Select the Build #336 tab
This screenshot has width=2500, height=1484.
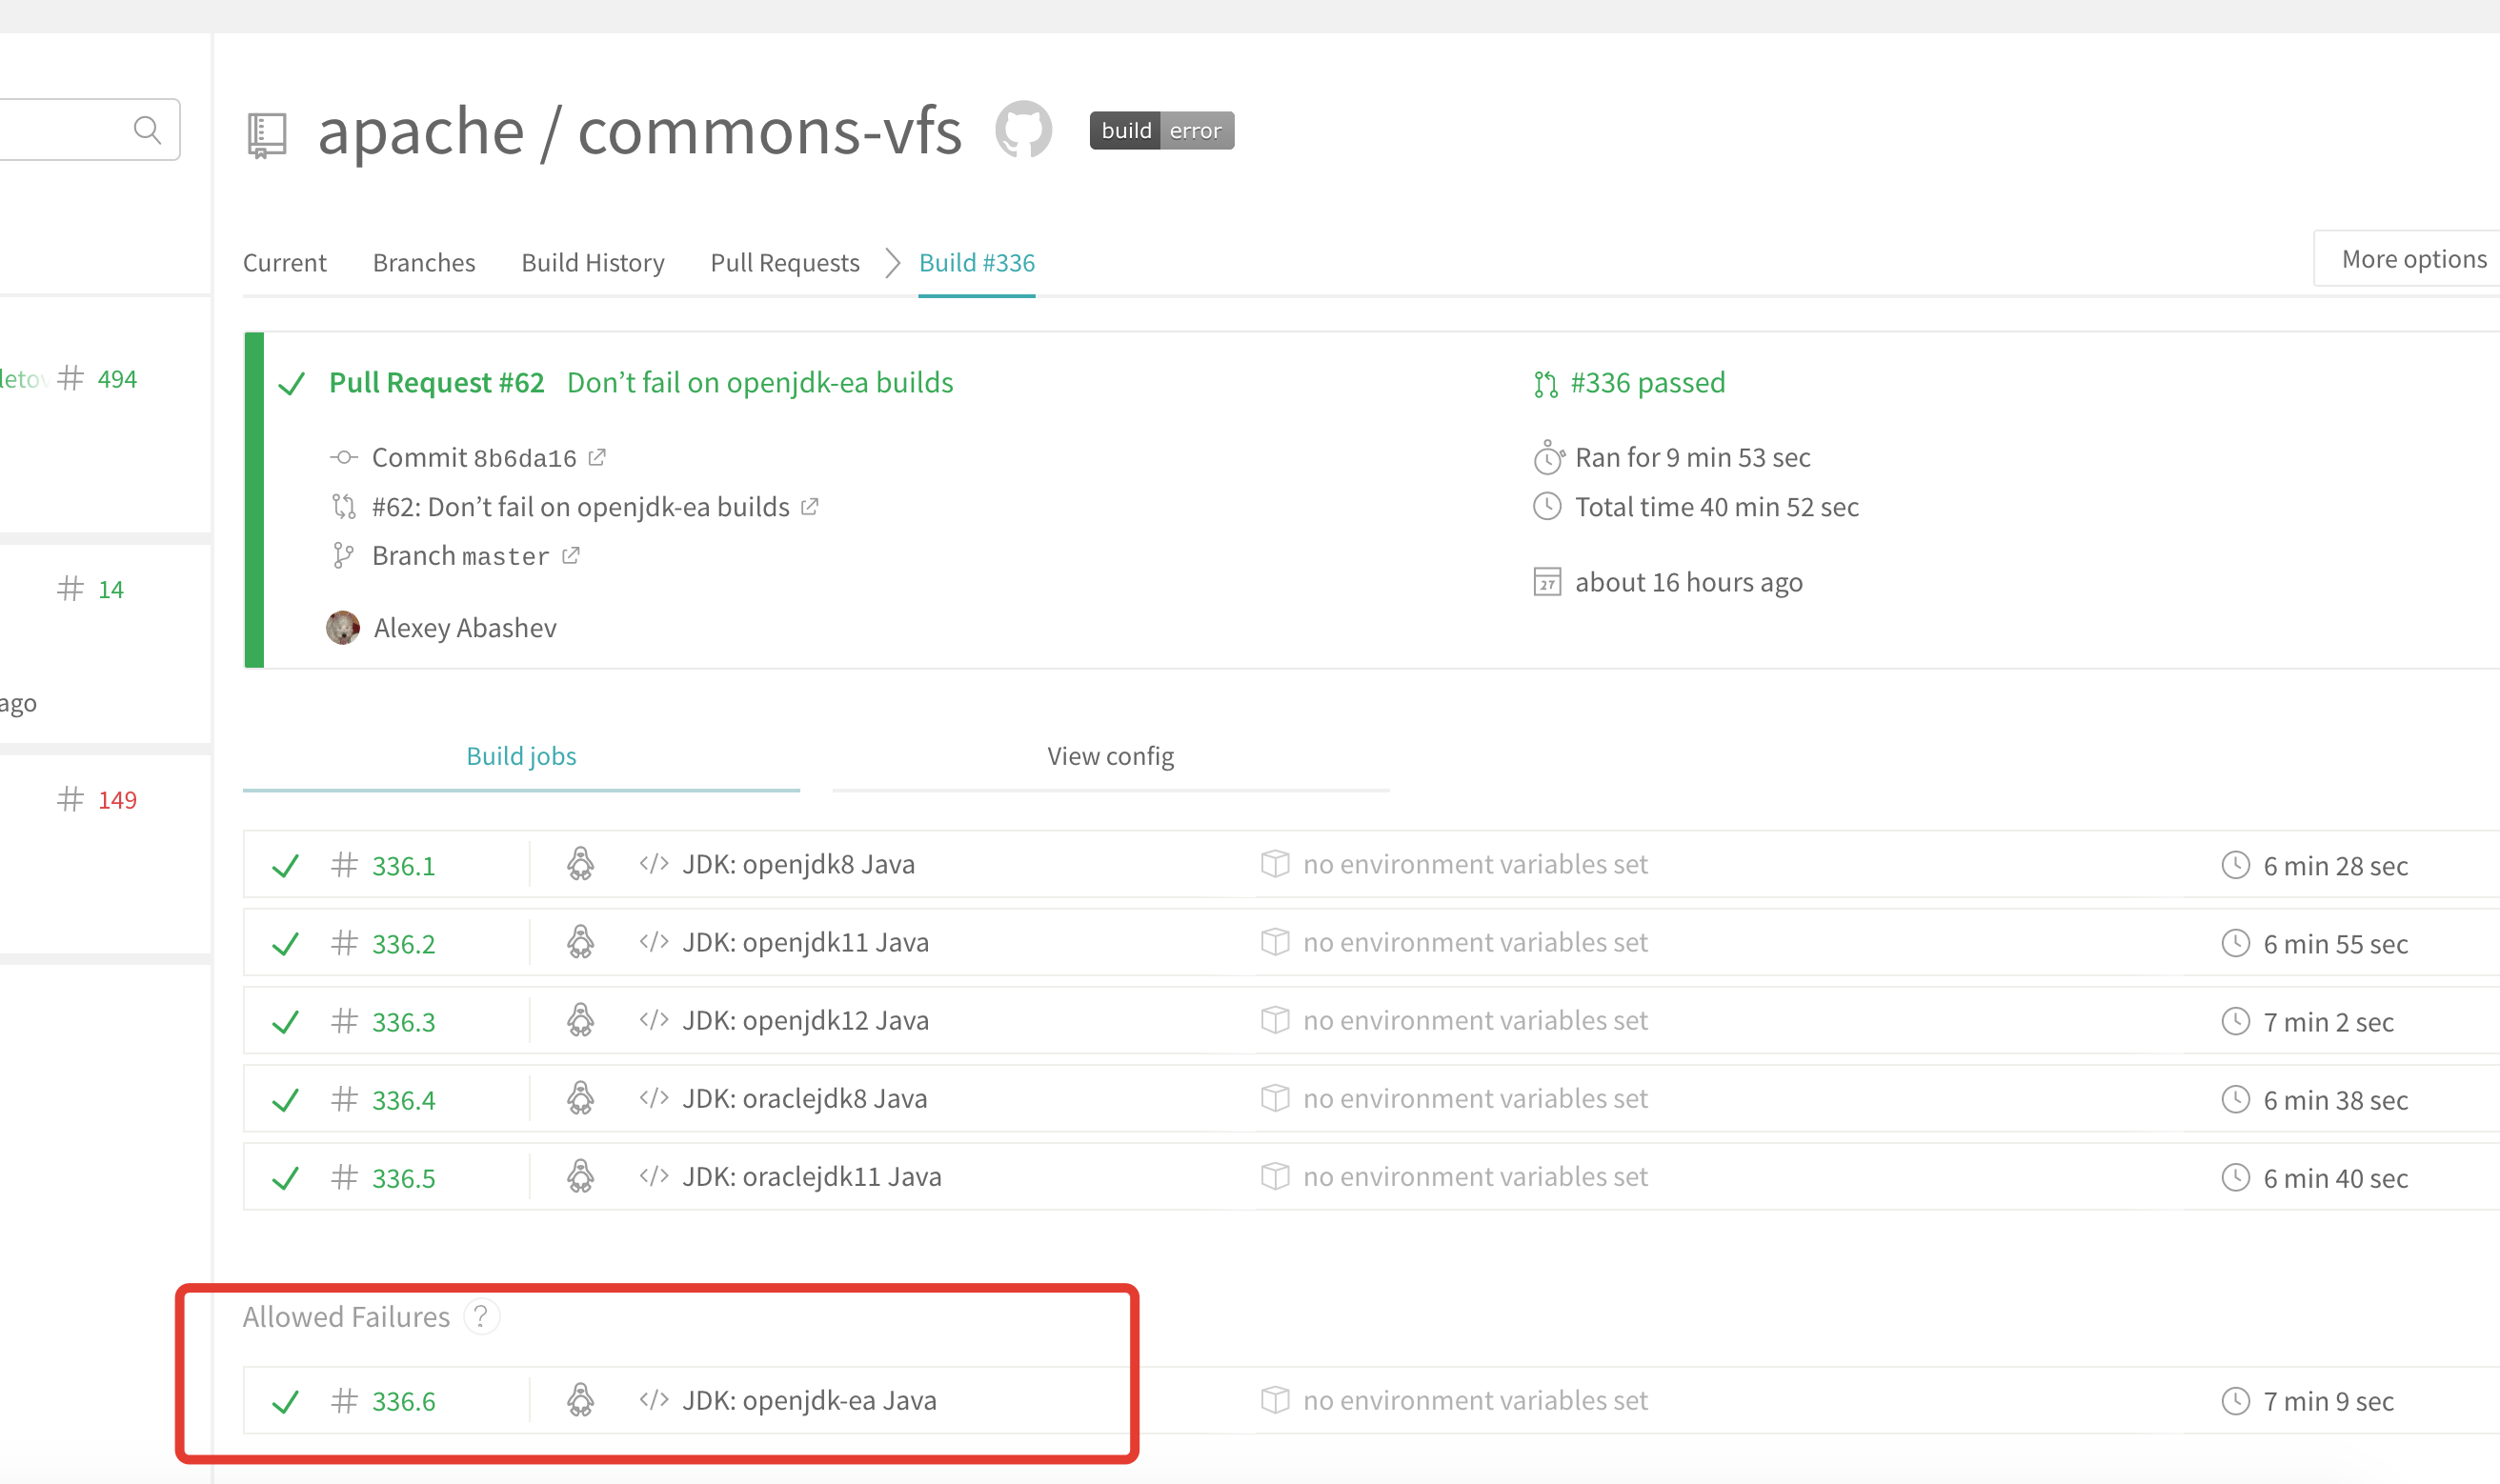coord(977,263)
